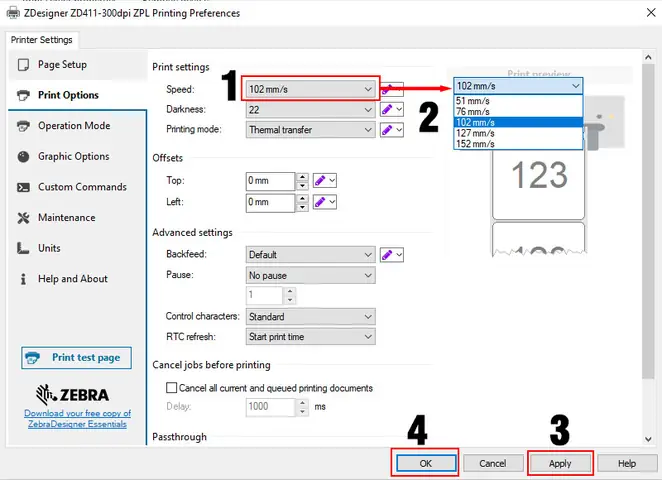This screenshot has height=480, width=662.
Task: Click the Cancel button
Action: pos(492,463)
